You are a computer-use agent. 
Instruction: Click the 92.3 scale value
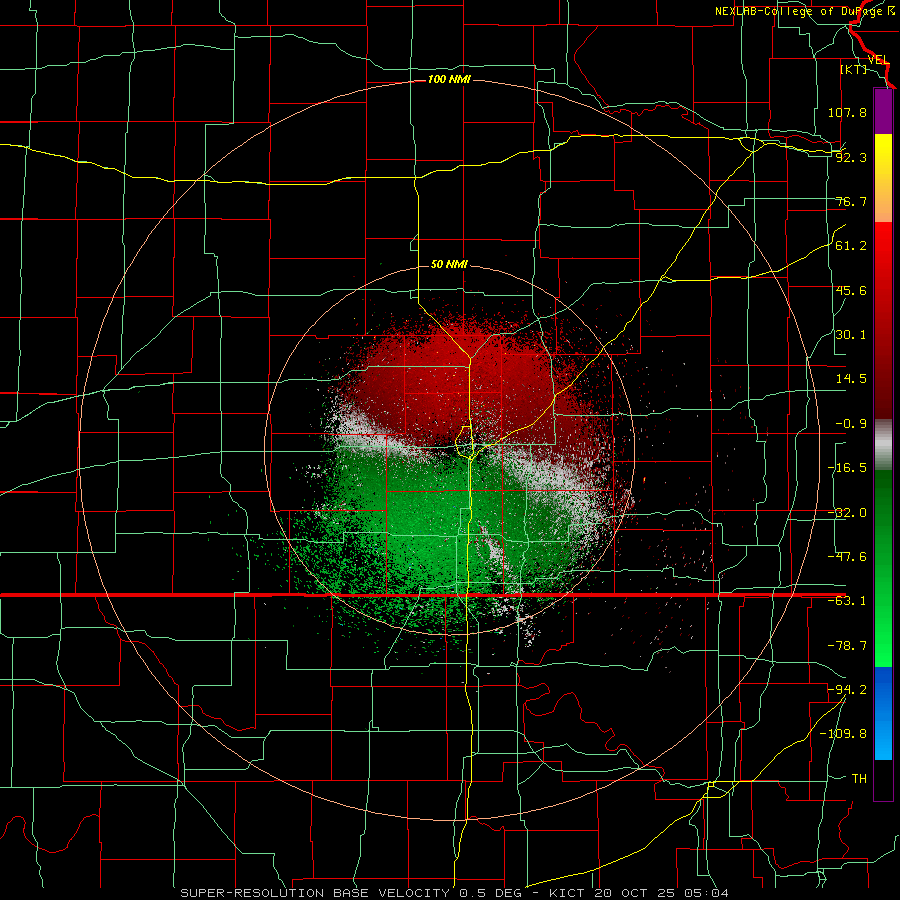[851, 157]
